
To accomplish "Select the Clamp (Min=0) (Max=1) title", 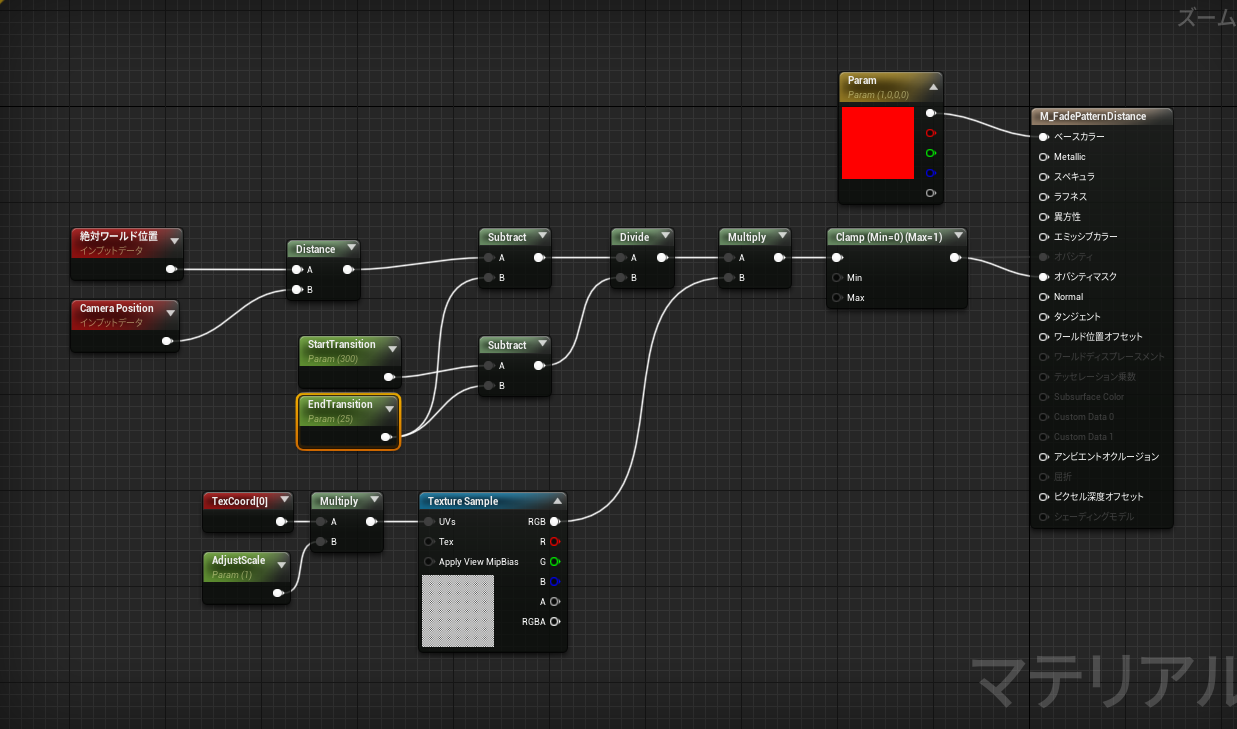I will pos(889,237).
